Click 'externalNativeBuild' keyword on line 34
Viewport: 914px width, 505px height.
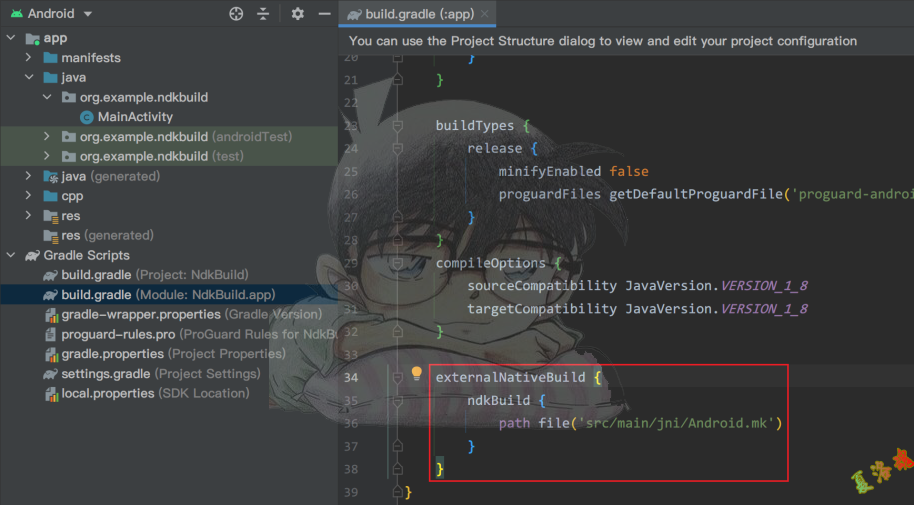coord(510,377)
